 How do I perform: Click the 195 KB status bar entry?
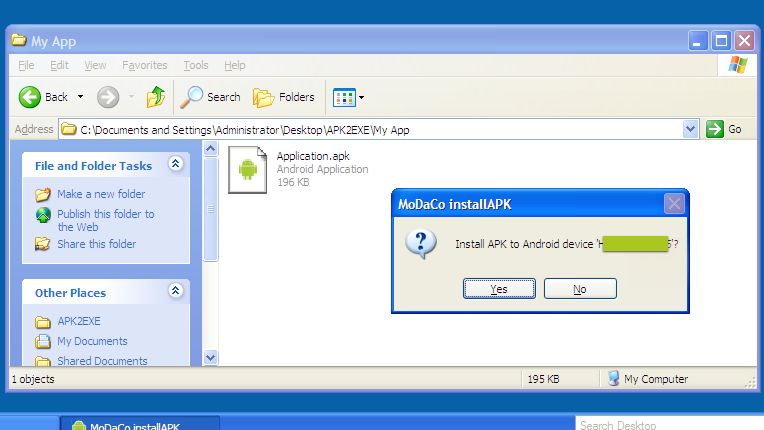pos(543,379)
